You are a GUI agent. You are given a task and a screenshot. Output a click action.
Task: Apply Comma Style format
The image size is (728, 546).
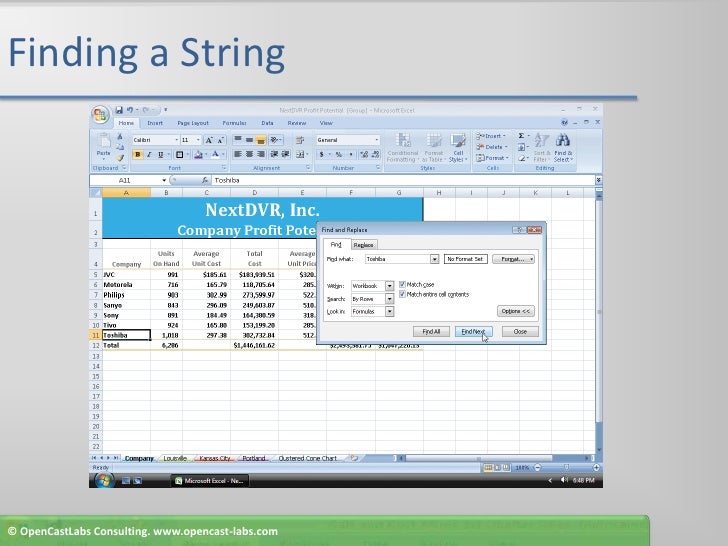[x=351, y=154]
